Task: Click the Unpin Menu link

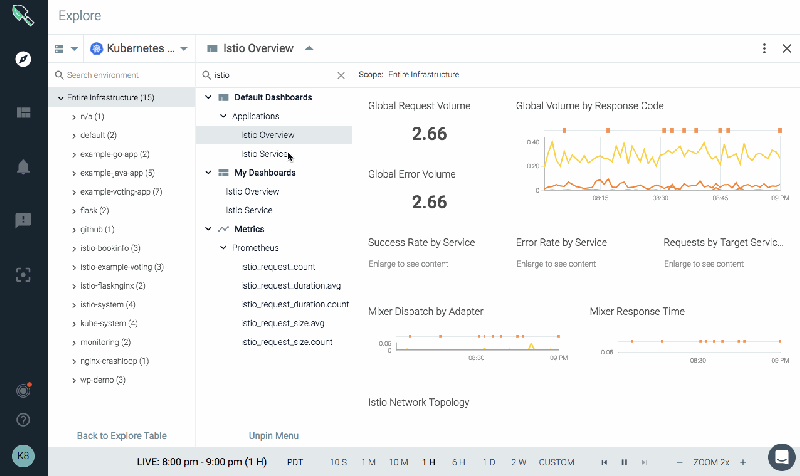Action: pyautogui.click(x=274, y=436)
